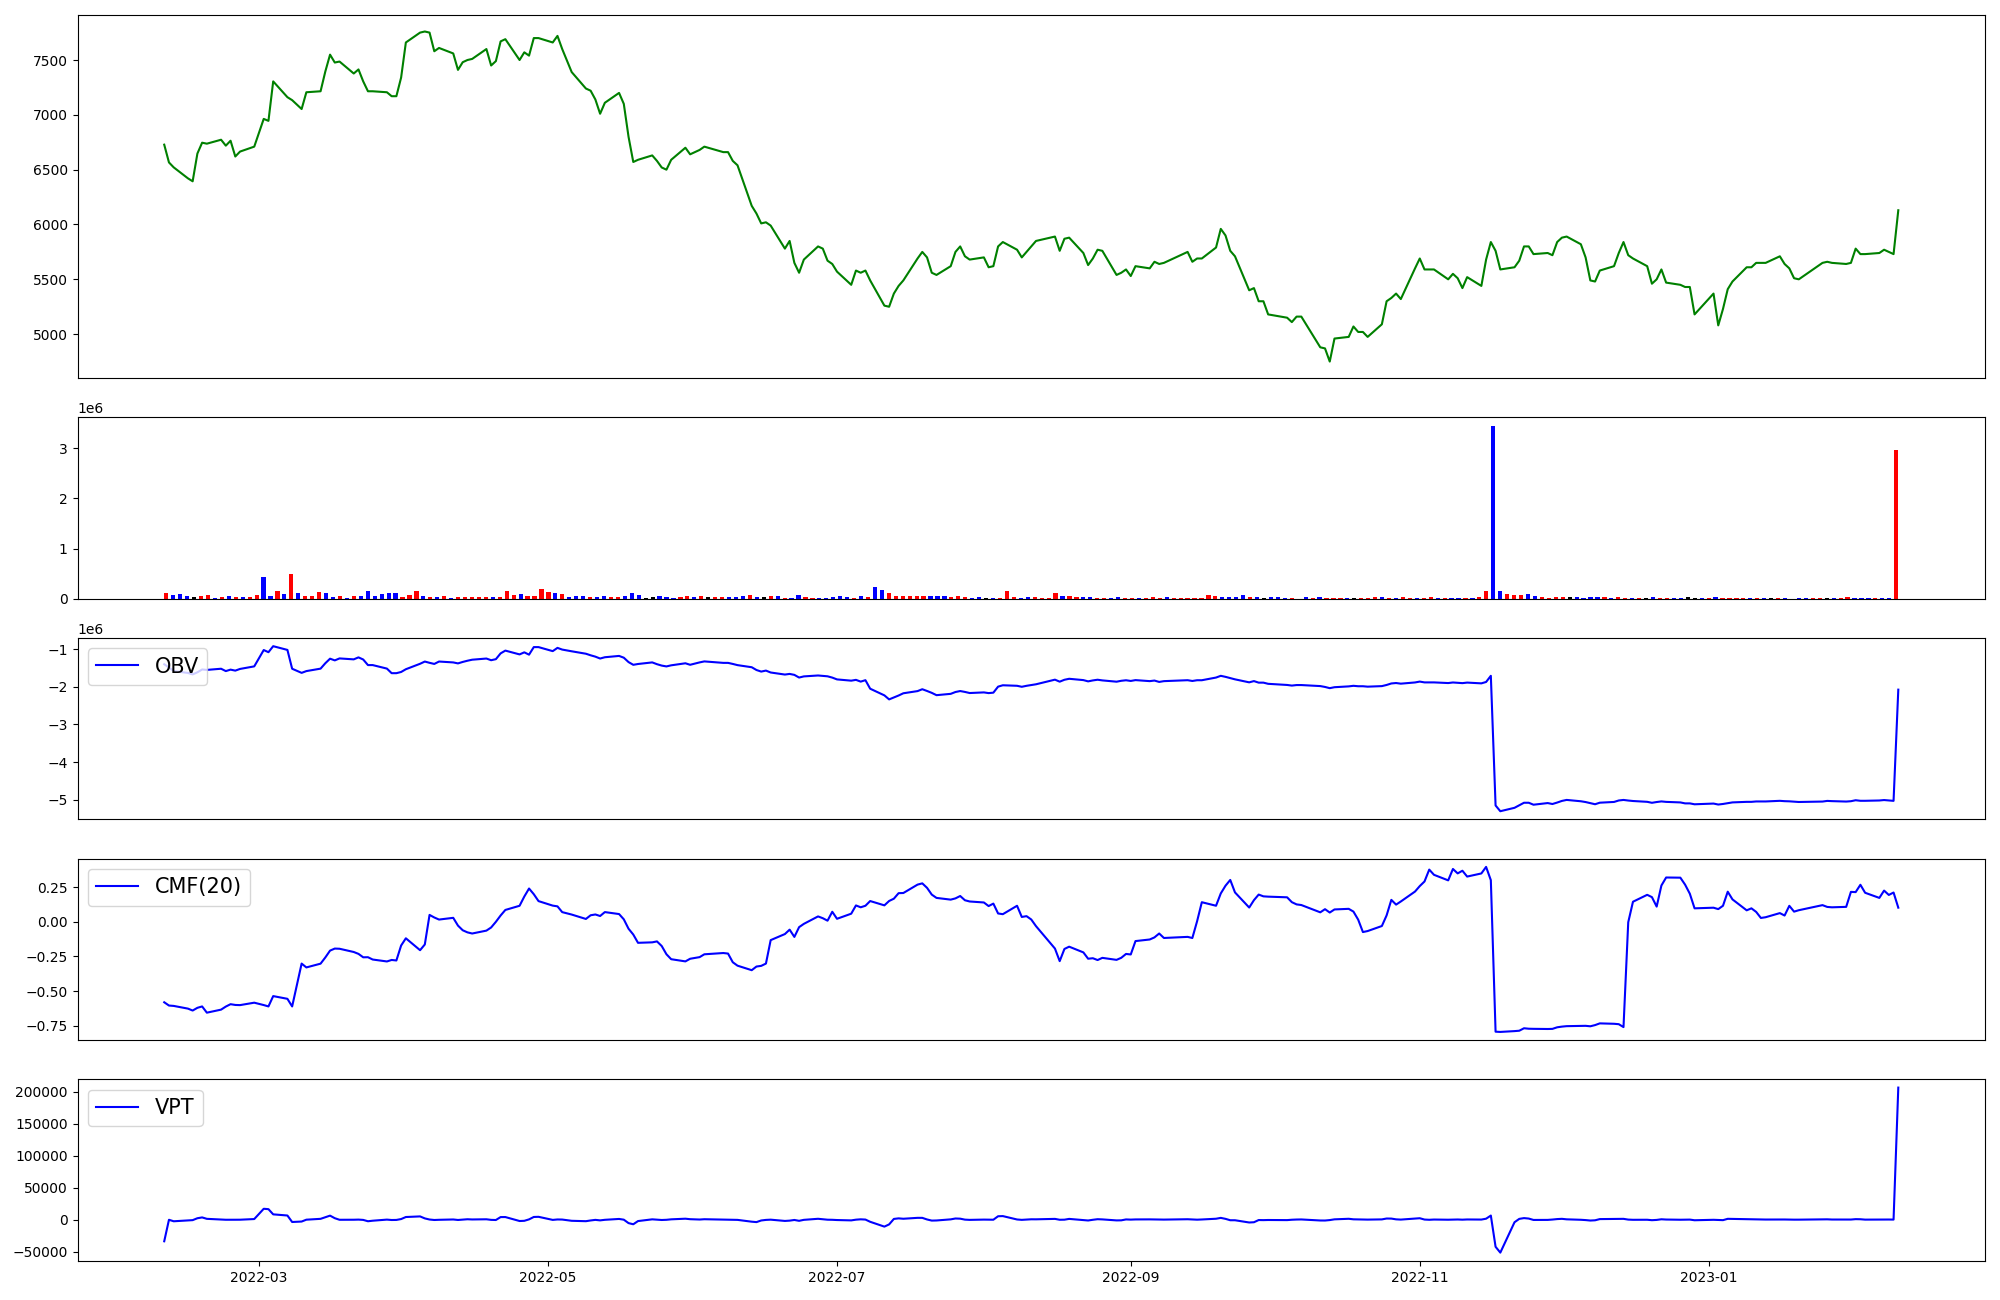The height and width of the screenshot is (1300, 2000).
Task: Click the VPT legend label
Action: tap(174, 1107)
